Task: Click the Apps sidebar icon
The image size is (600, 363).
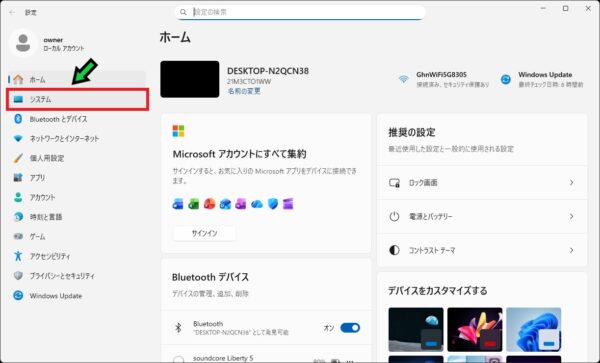Action: pos(18,177)
